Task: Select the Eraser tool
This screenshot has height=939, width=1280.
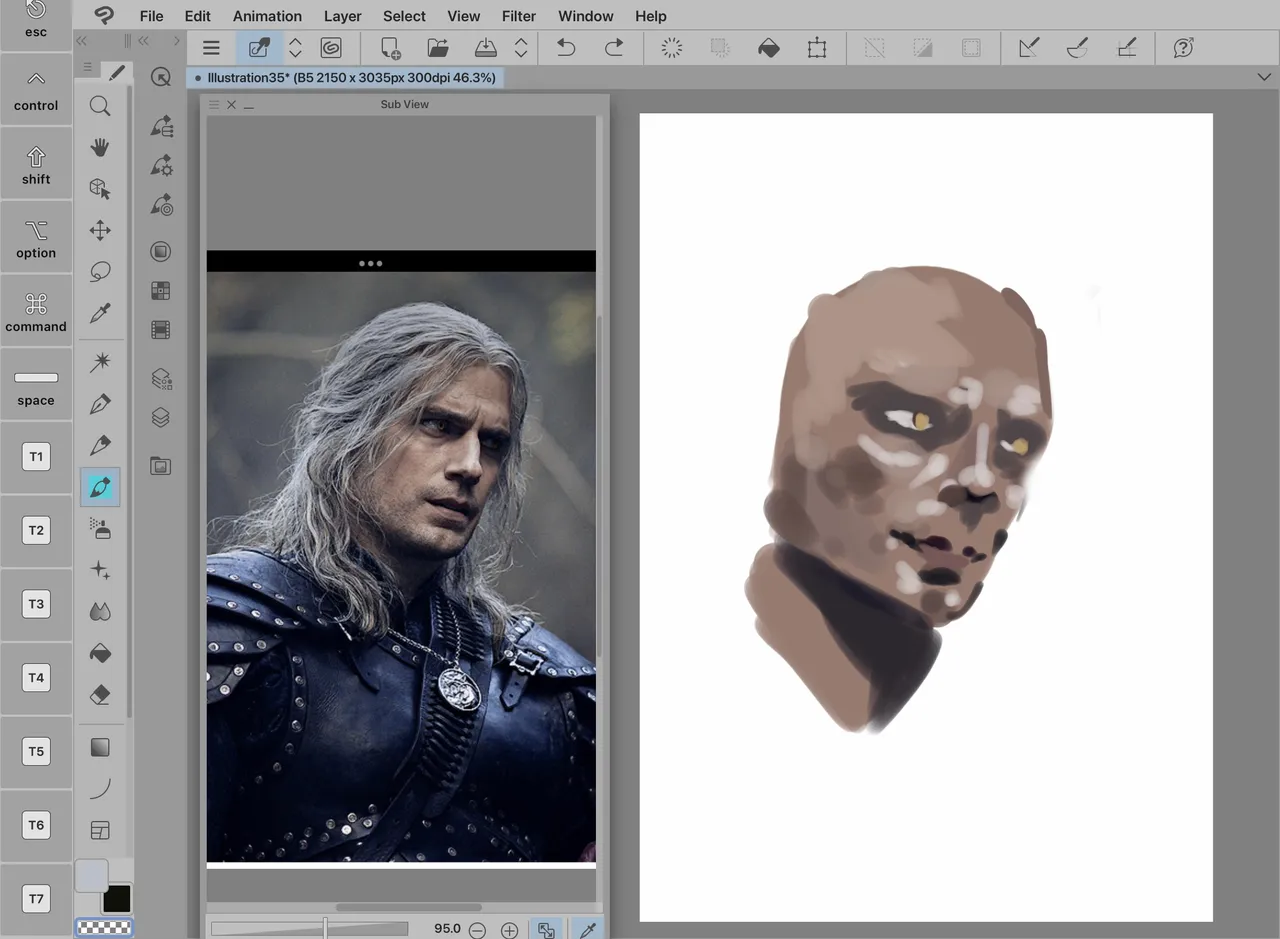Action: (x=100, y=695)
